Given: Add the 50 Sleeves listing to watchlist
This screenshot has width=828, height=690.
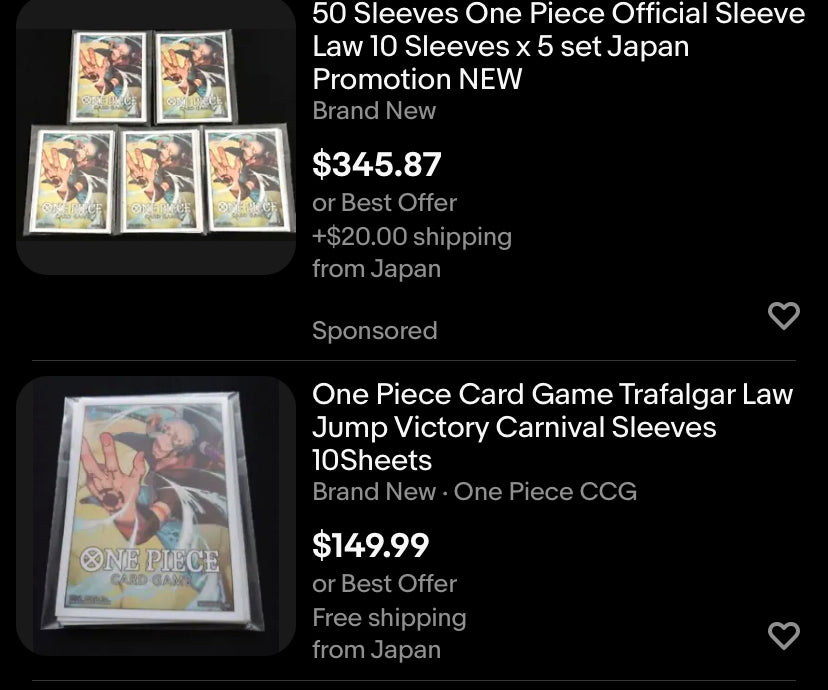Looking at the screenshot, I should click(783, 316).
